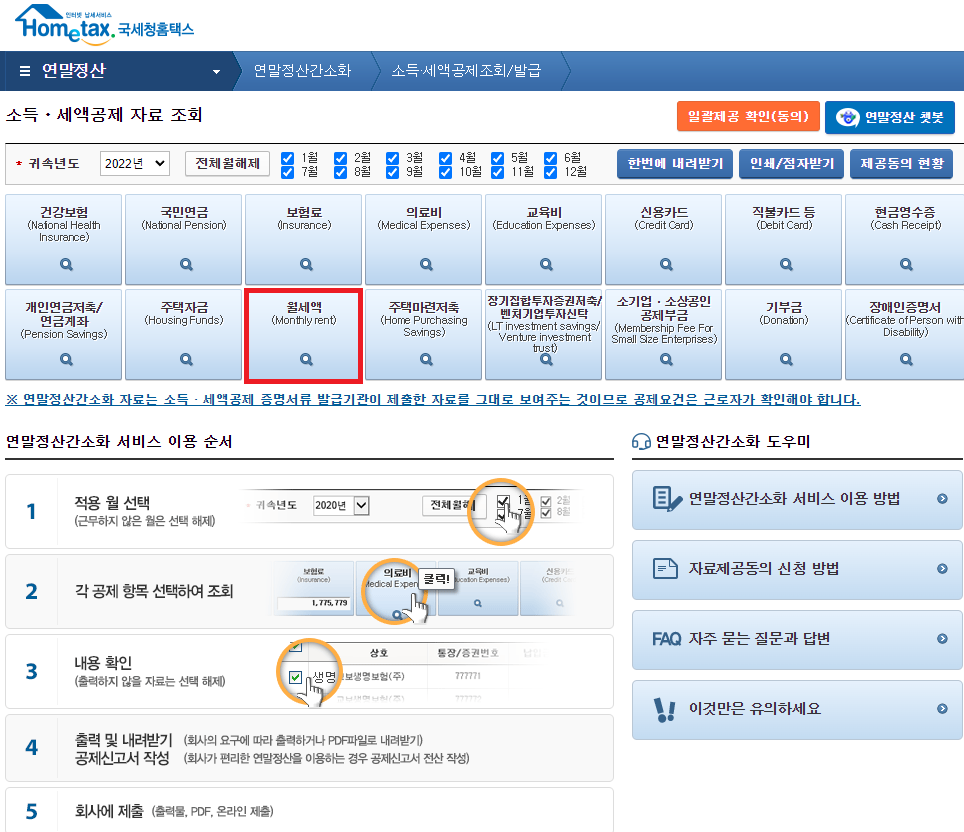Toggle the 6월 month checkbox
Image resolution: width=964 pixels, height=832 pixels.
click(x=549, y=156)
